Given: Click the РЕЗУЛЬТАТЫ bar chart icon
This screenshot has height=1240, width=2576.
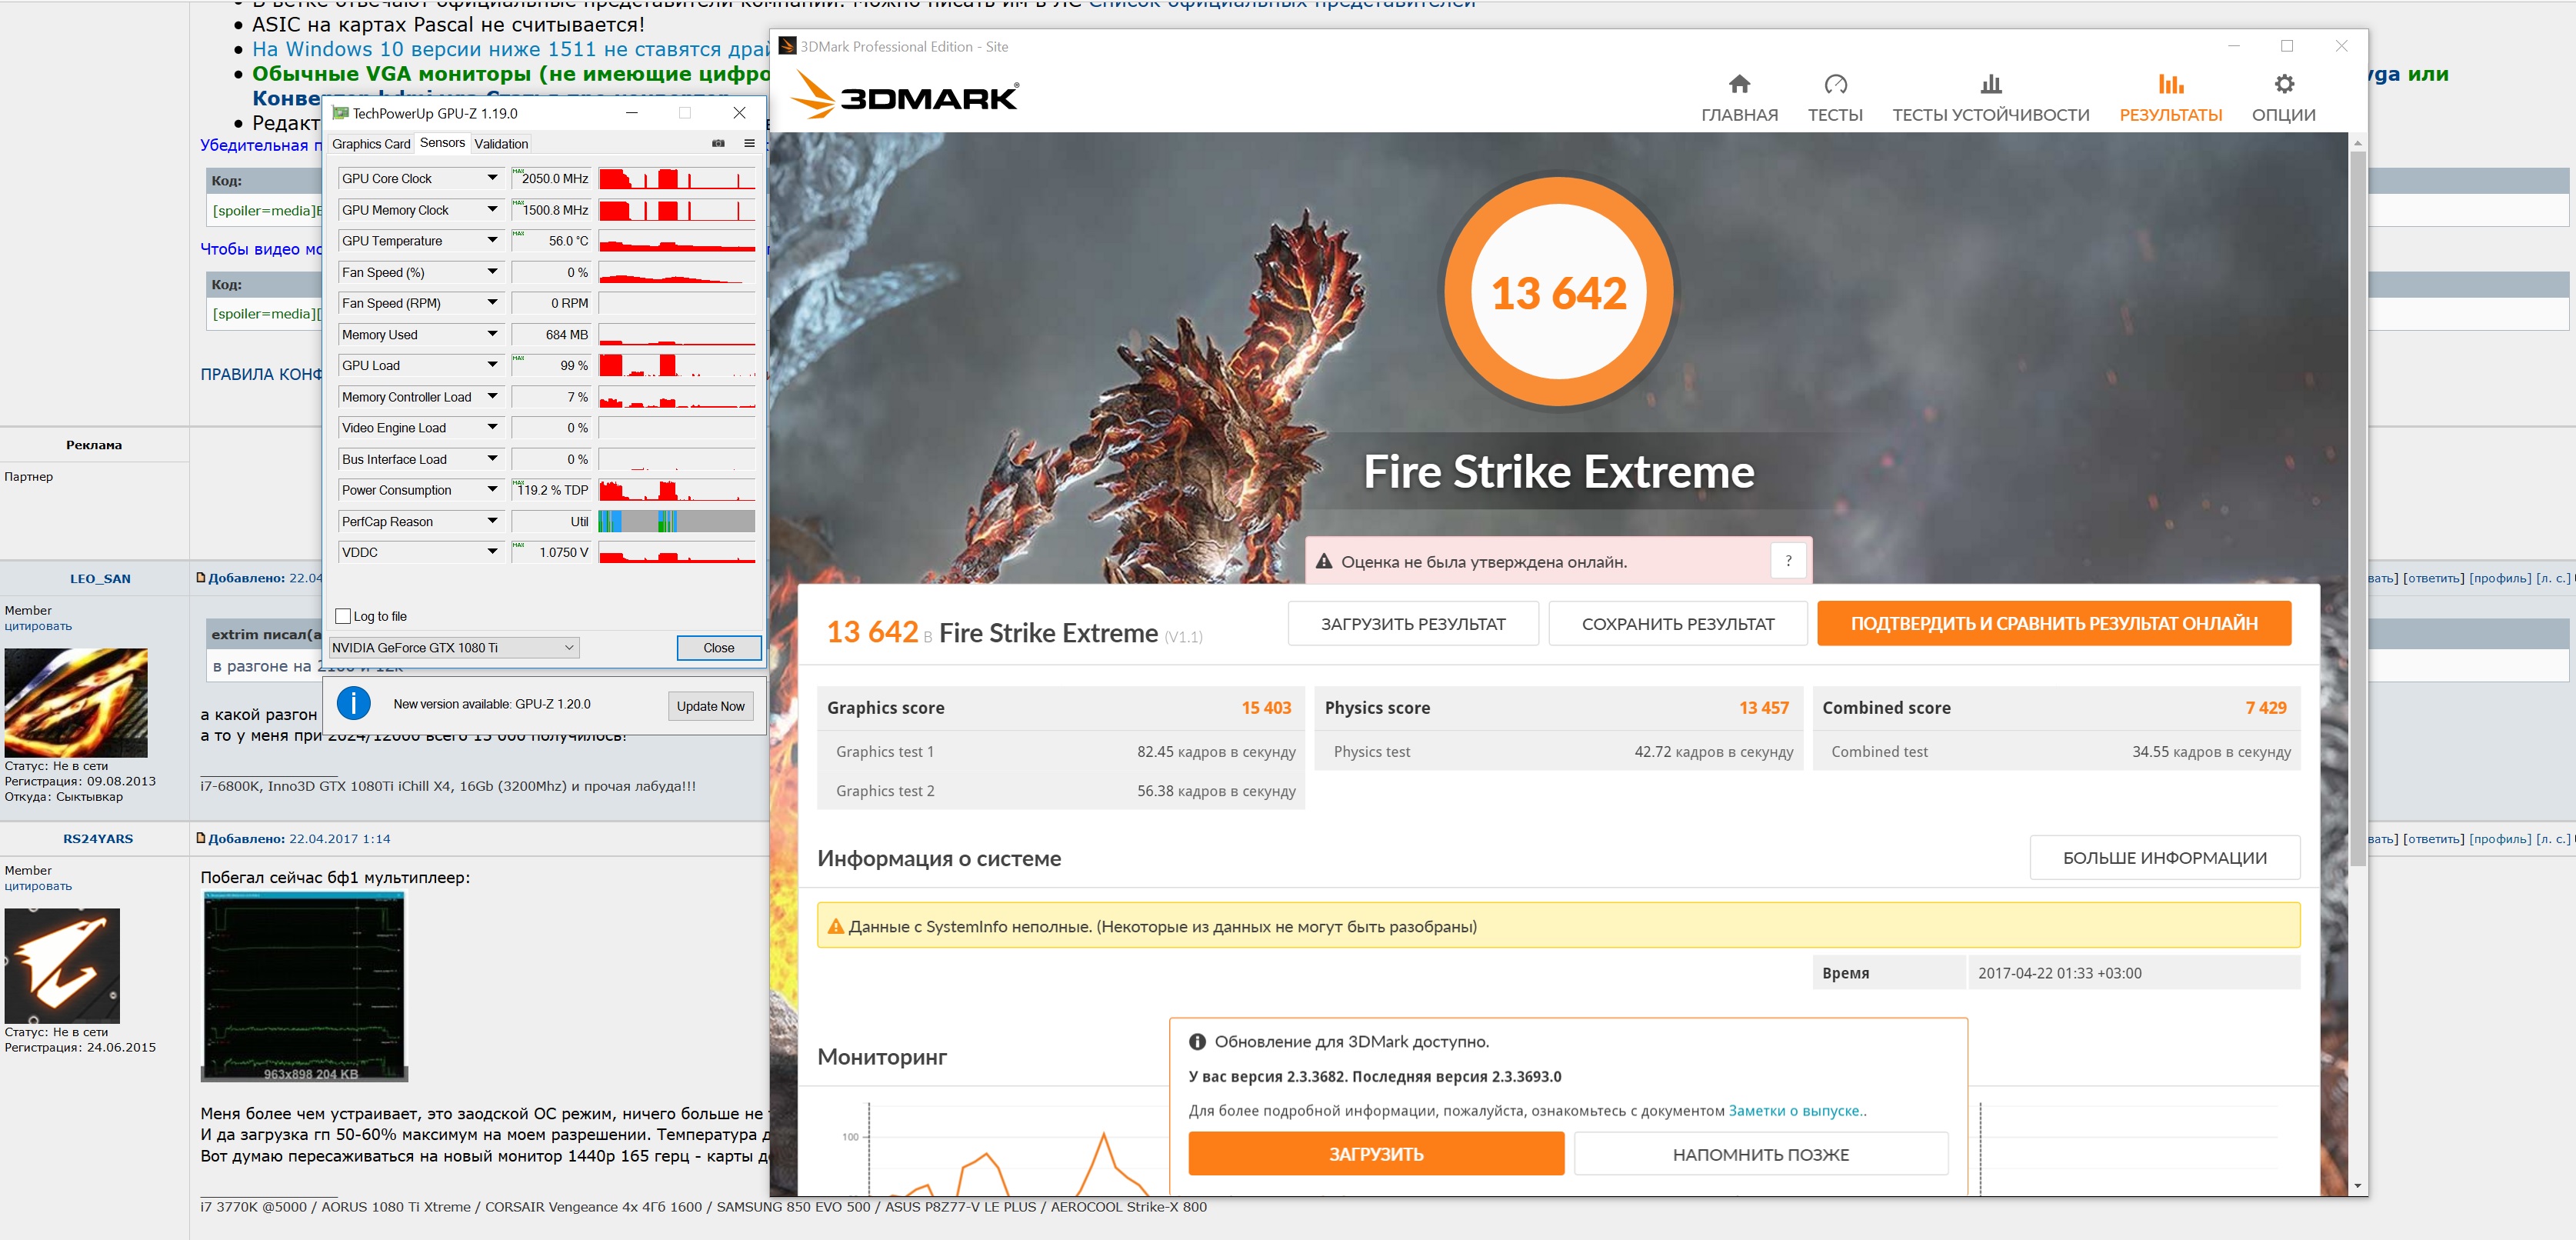Looking at the screenshot, I should pos(2170,85).
